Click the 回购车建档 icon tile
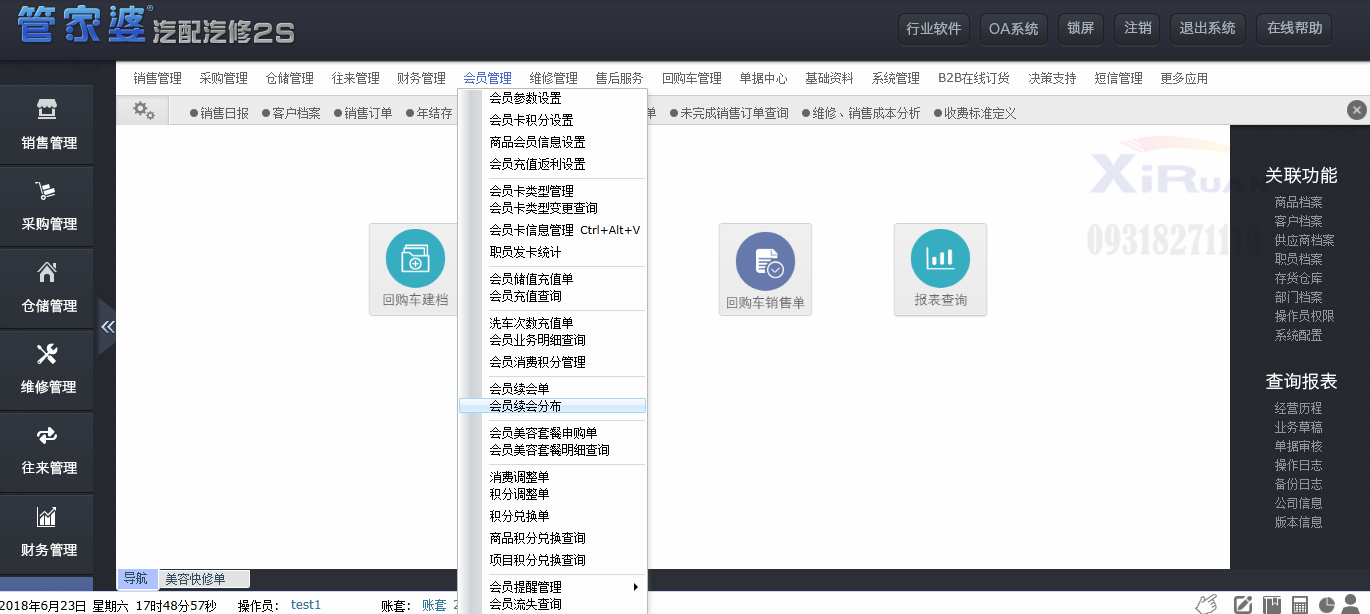 [415, 268]
